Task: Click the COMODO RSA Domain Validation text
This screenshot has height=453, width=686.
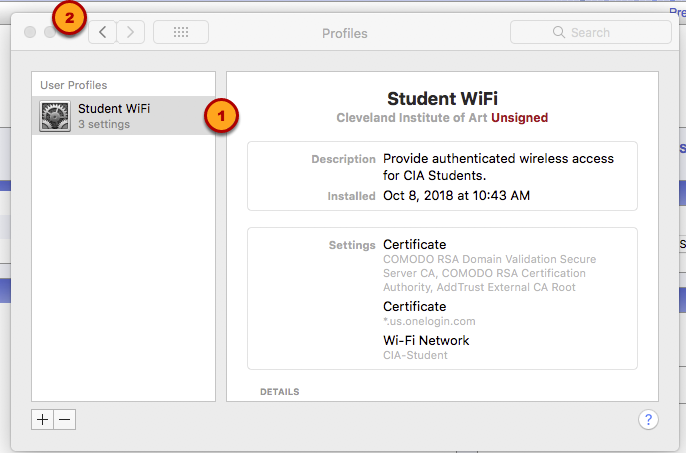Action: pos(490,273)
